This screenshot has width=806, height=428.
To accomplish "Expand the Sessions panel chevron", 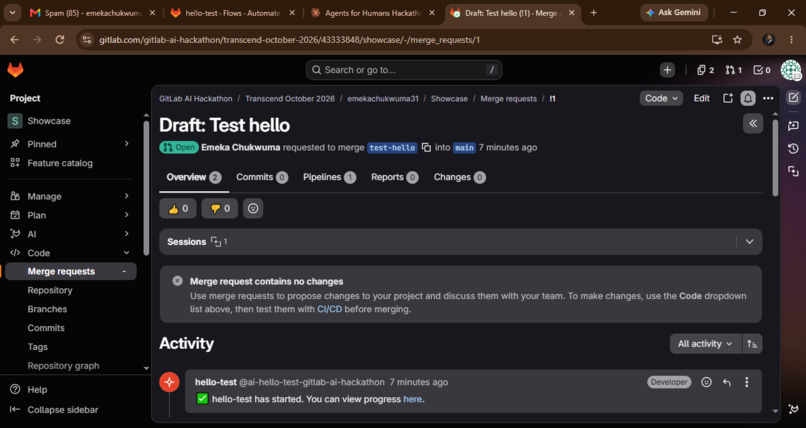I will [749, 241].
